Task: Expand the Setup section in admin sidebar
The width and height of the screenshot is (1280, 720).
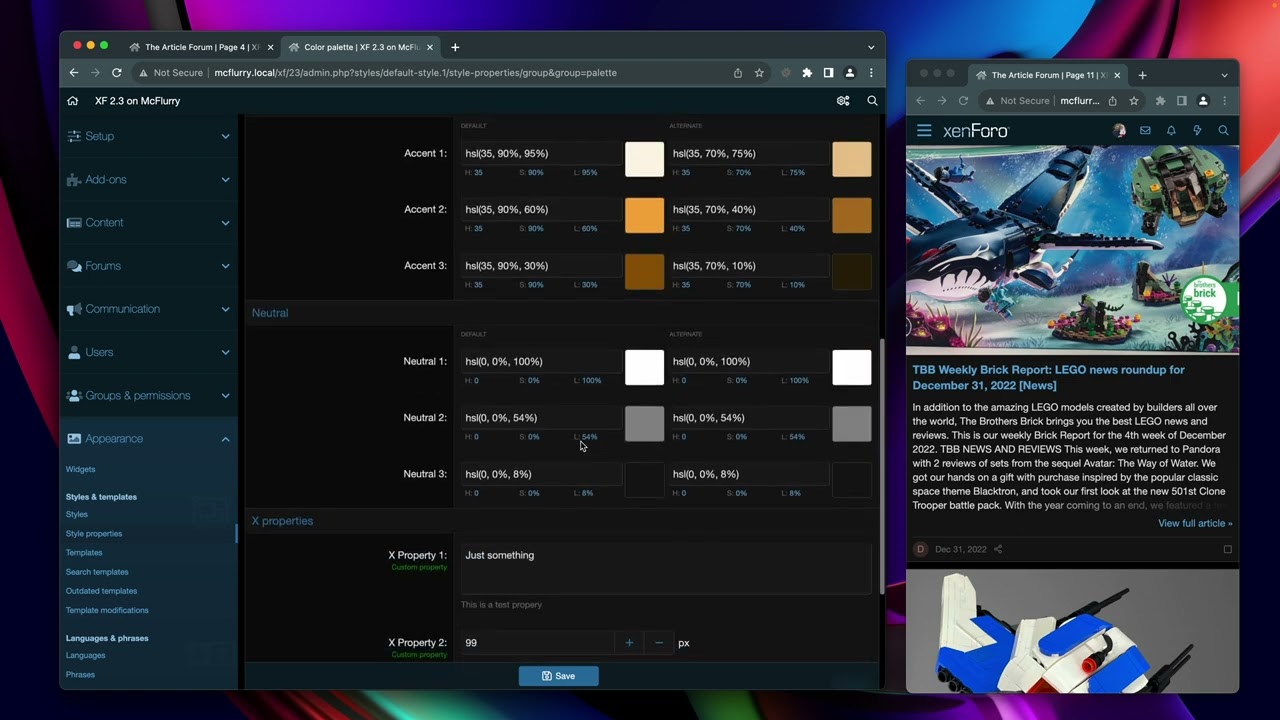Action: (x=148, y=136)
